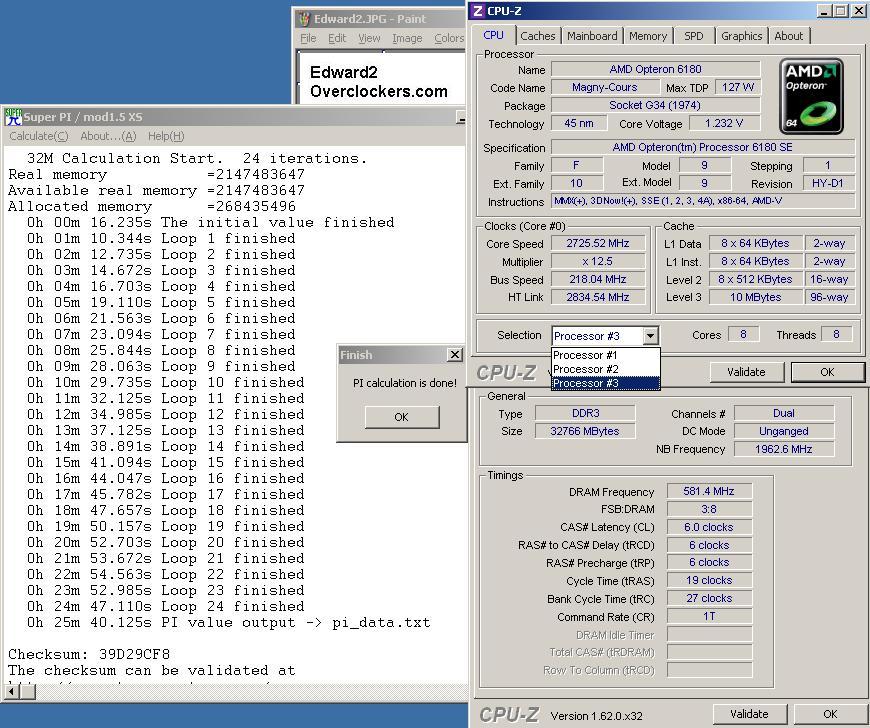Click the memory Type DDR3 value
Viewport: 870px width, 728px height.
click(x=585, y=413)
